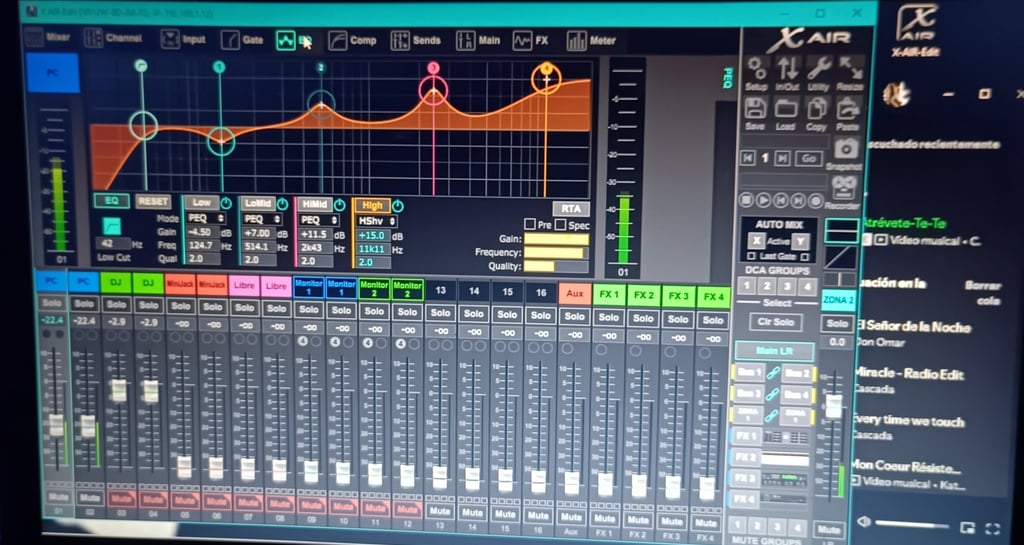Switch to the Mixer tab
The image size is (1024, 545).
[x=48, y=37]
